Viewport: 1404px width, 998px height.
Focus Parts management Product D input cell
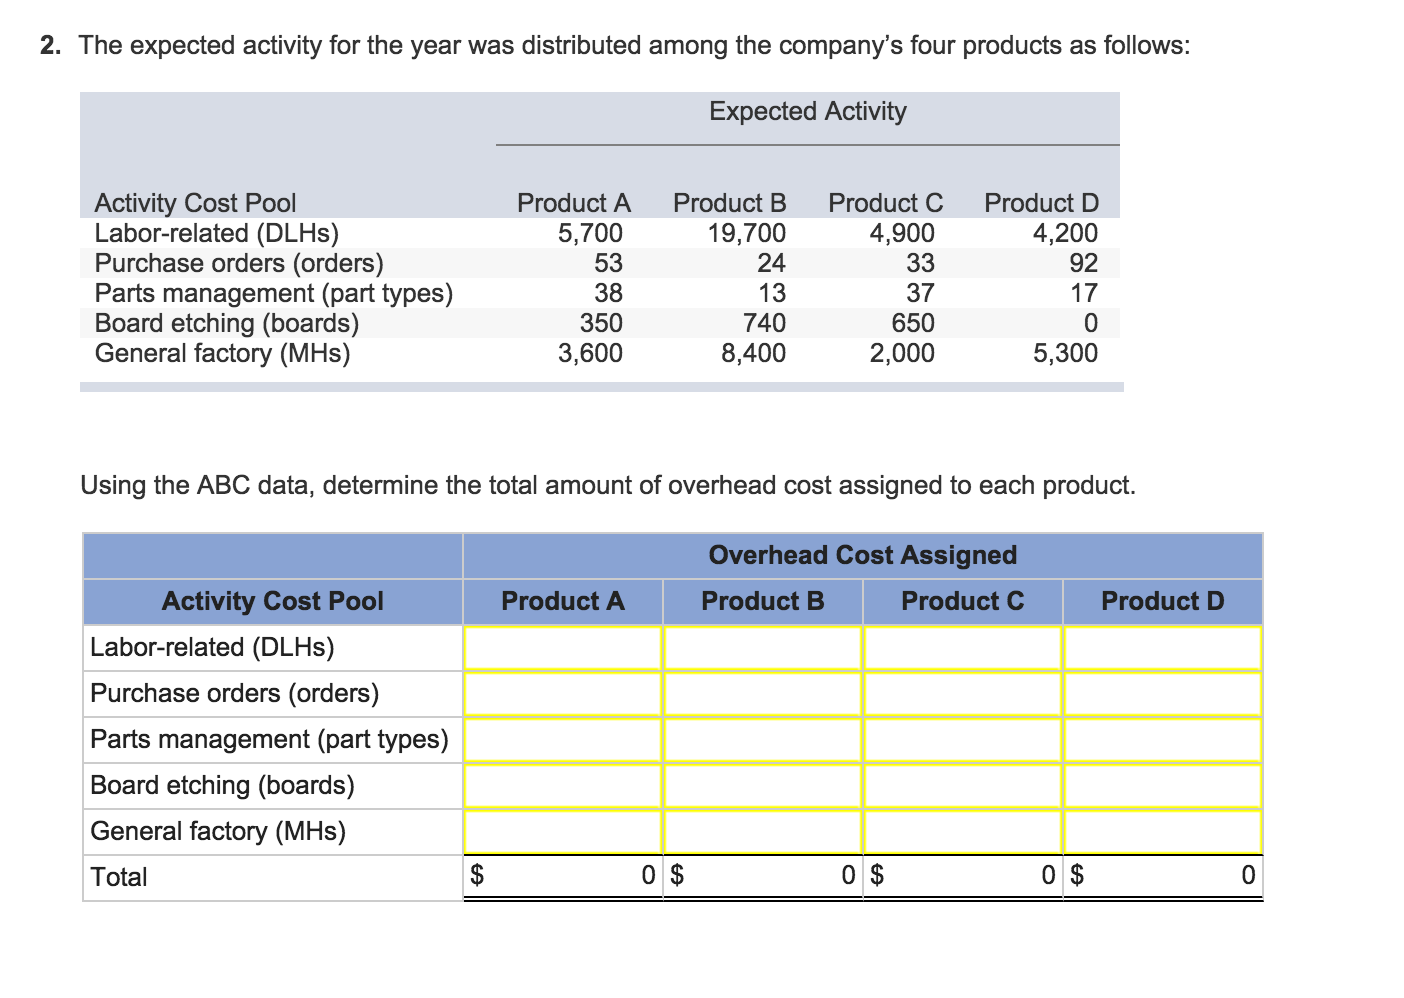(x=1163, y=740)
